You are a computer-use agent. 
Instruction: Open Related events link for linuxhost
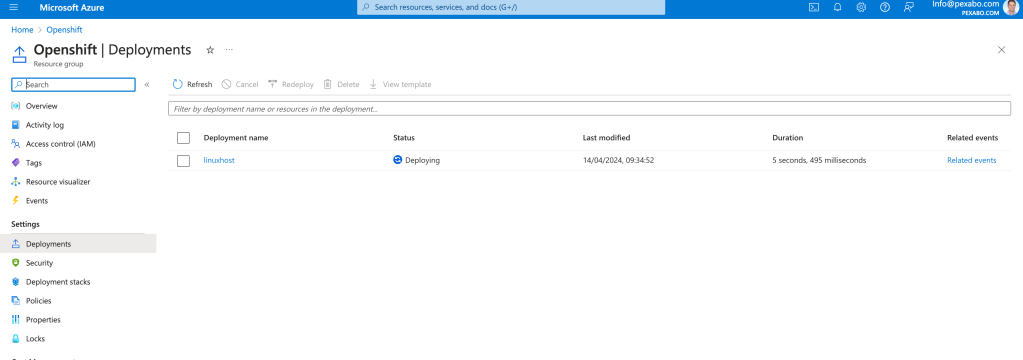click(971, 160)
